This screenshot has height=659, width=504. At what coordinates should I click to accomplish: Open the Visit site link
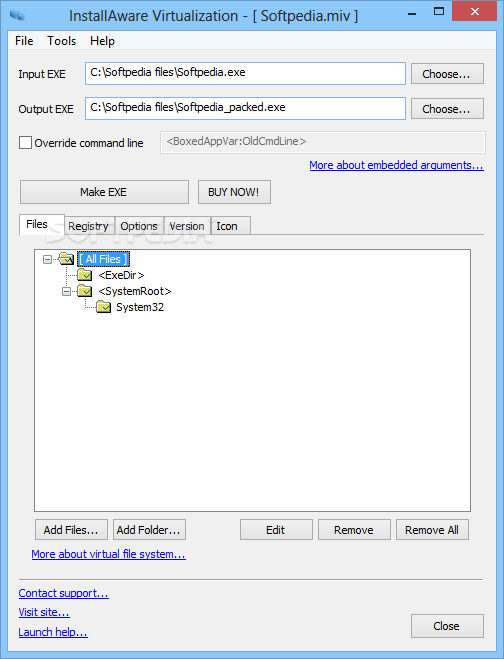tap(44, 612)
